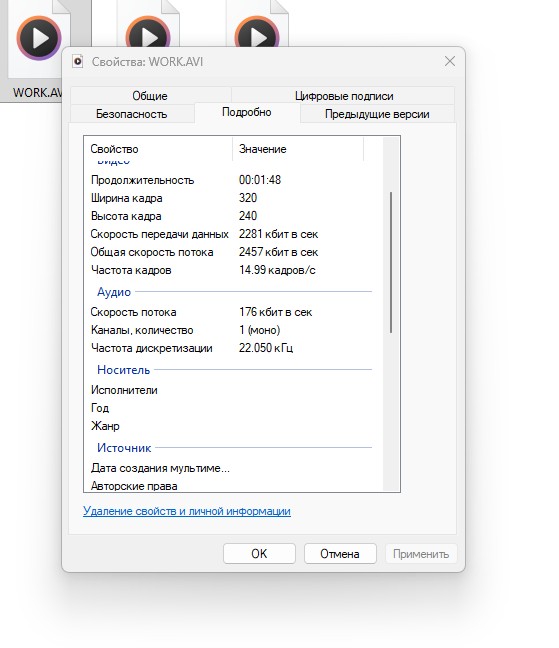Click the ОК button
Image resolution: width=559 pixels, height=648 pixels.
[259, 553]
